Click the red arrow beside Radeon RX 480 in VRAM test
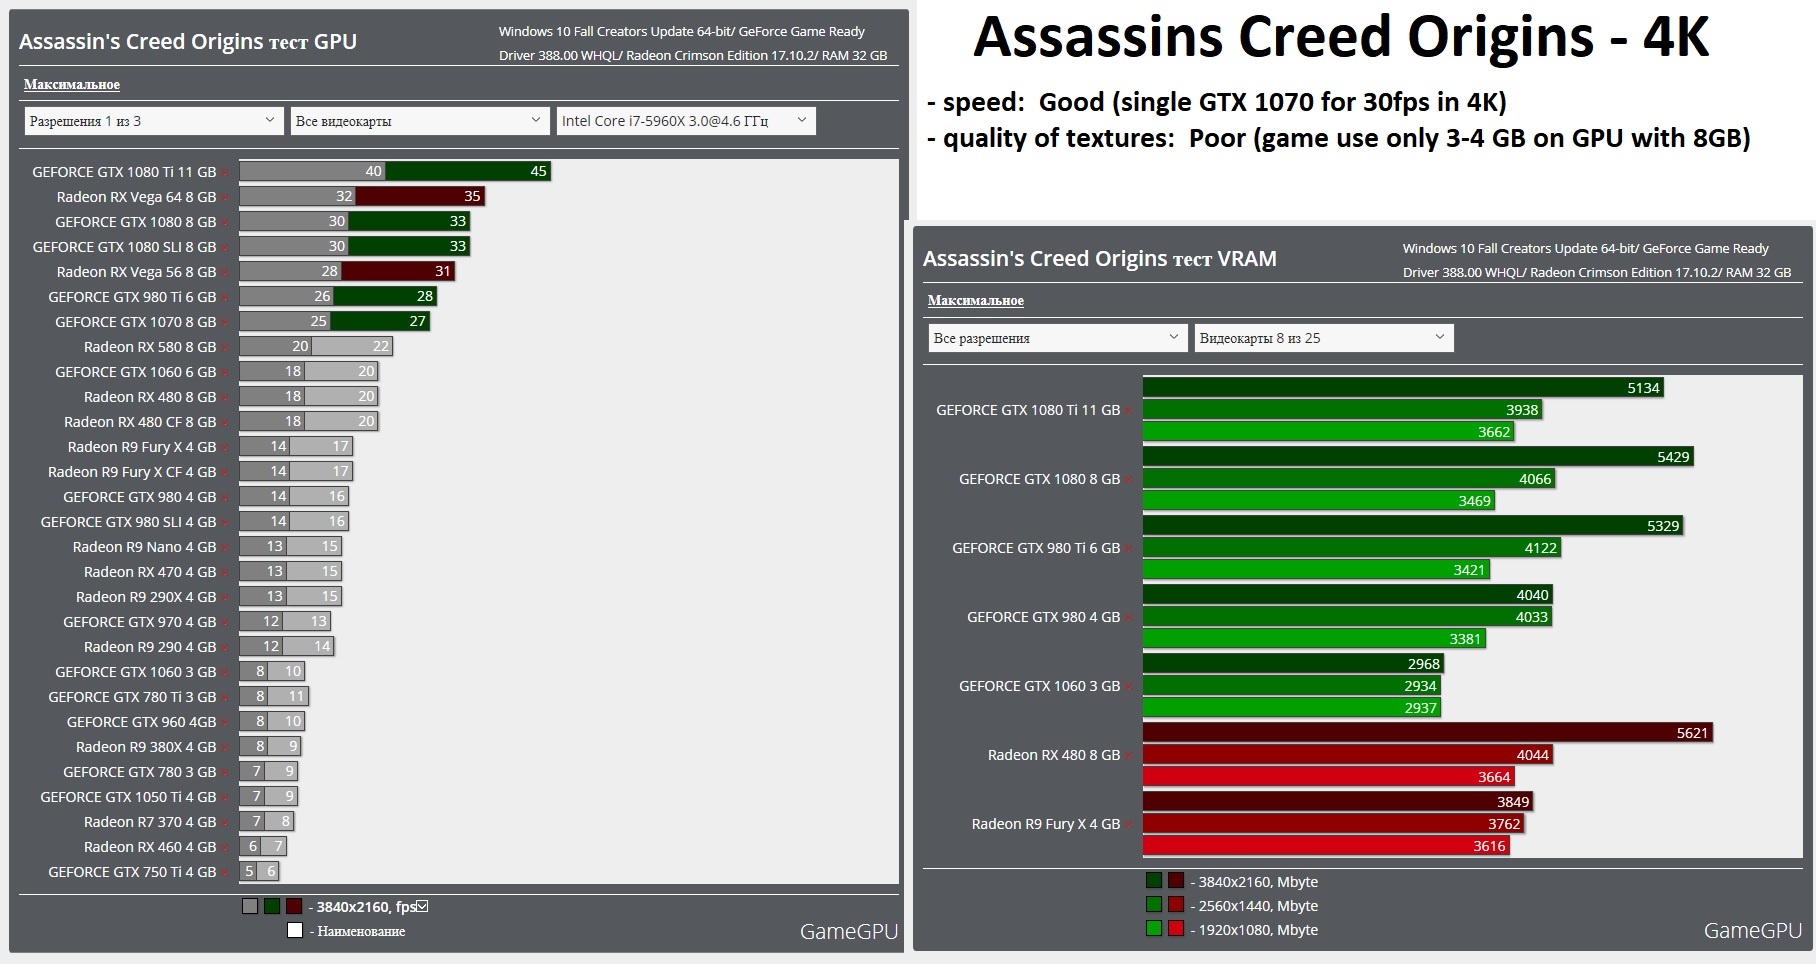The height and width of the screenshot is (964, 1816). click(x=1131, y=756)
